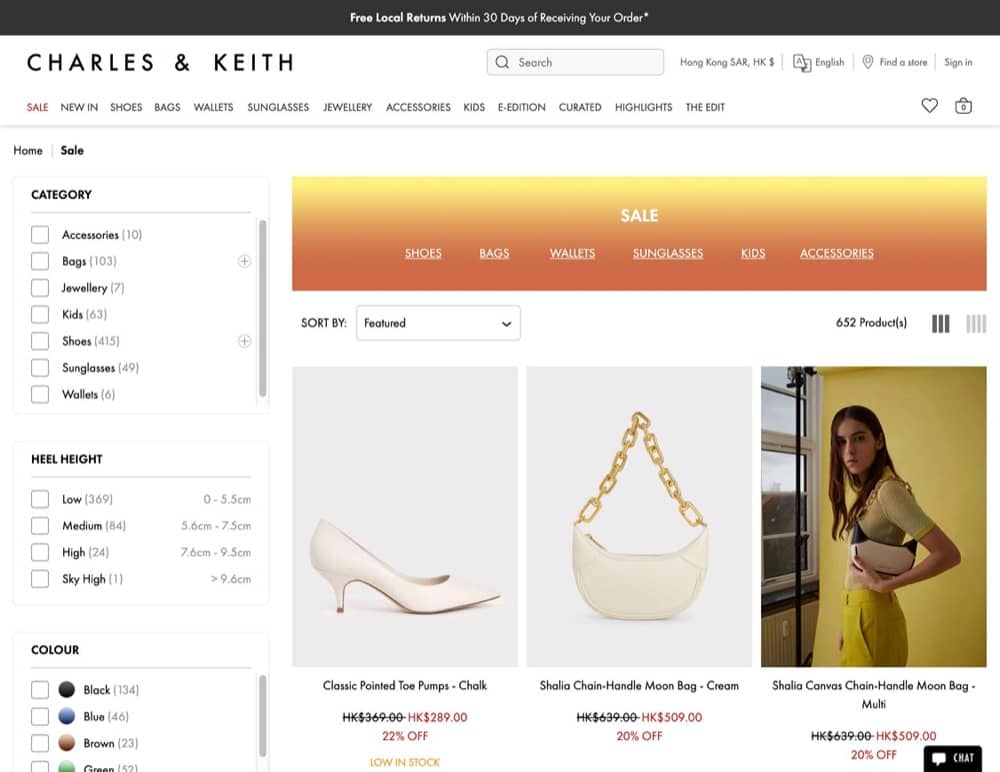Open the HIGHLIGHTS menu

643,107
